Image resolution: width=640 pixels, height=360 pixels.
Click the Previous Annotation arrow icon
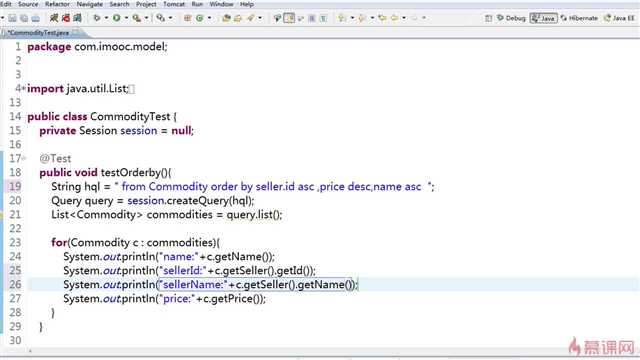pyautogui.click(x=362, y=18)
